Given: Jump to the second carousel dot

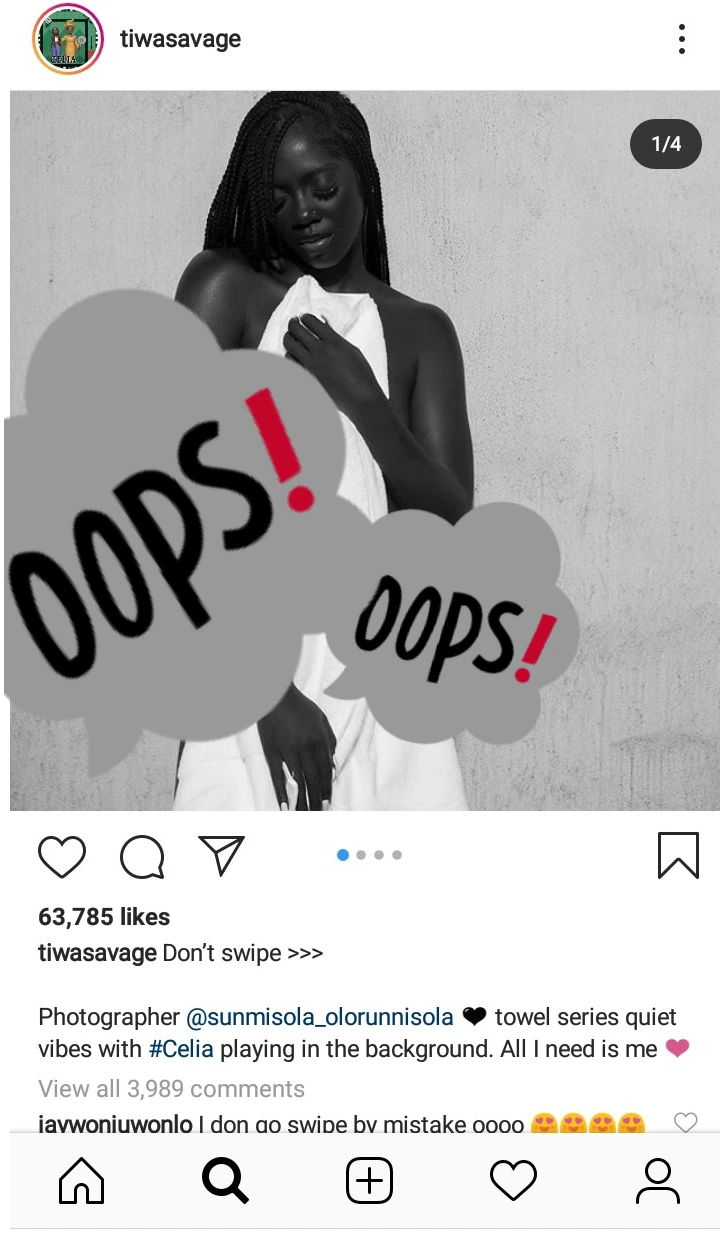Looking at the screenshot, I should pos(361,855).
